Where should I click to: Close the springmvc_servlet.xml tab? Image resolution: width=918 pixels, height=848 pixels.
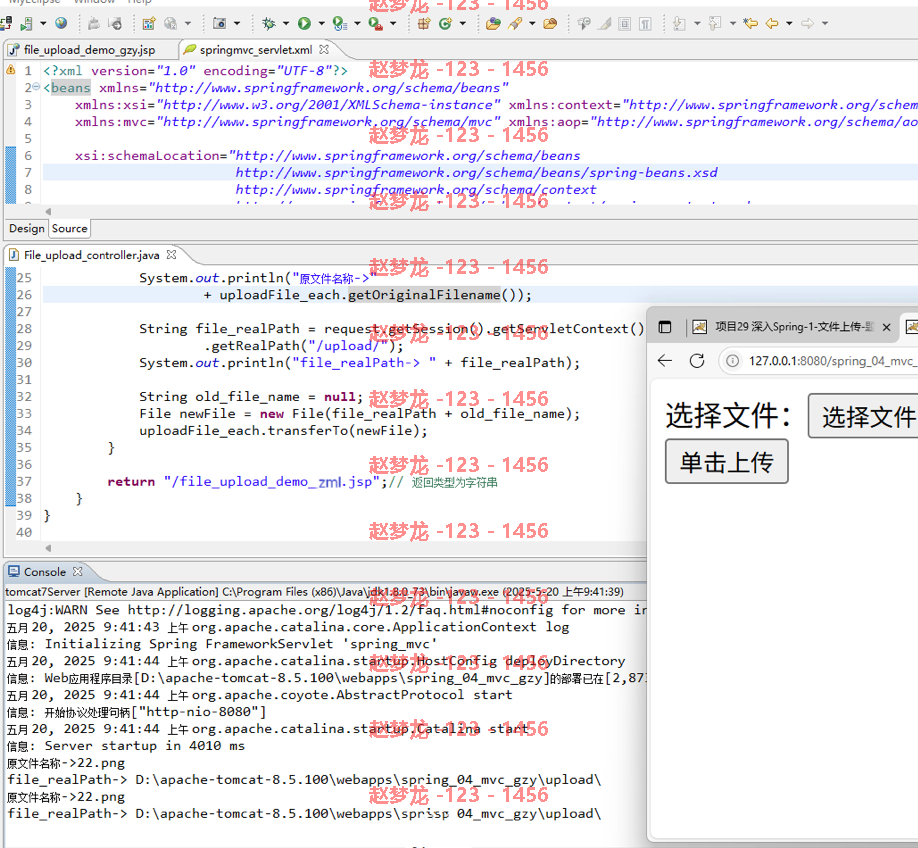click(324, 49)
